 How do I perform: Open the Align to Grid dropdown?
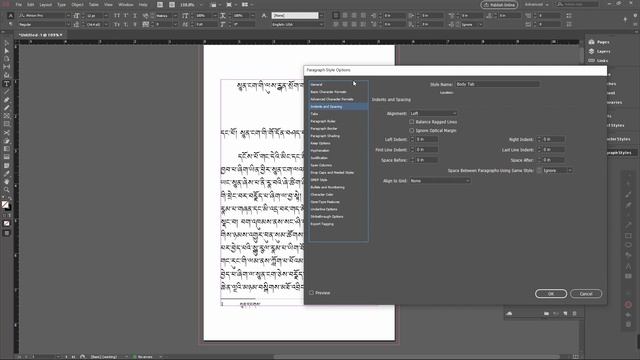(440, 180)
